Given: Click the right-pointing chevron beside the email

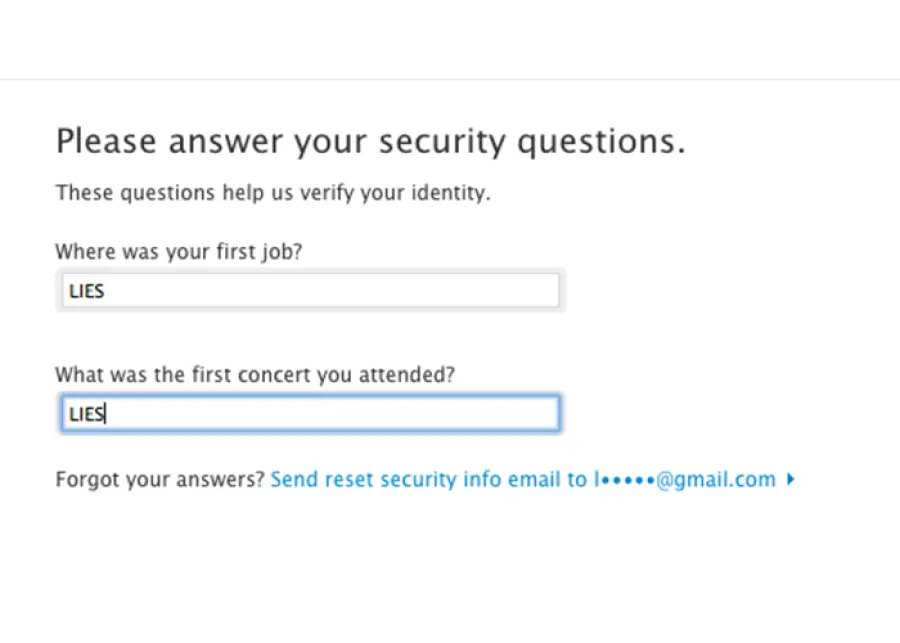Looking at the screenshot, I should pos(791,479).
